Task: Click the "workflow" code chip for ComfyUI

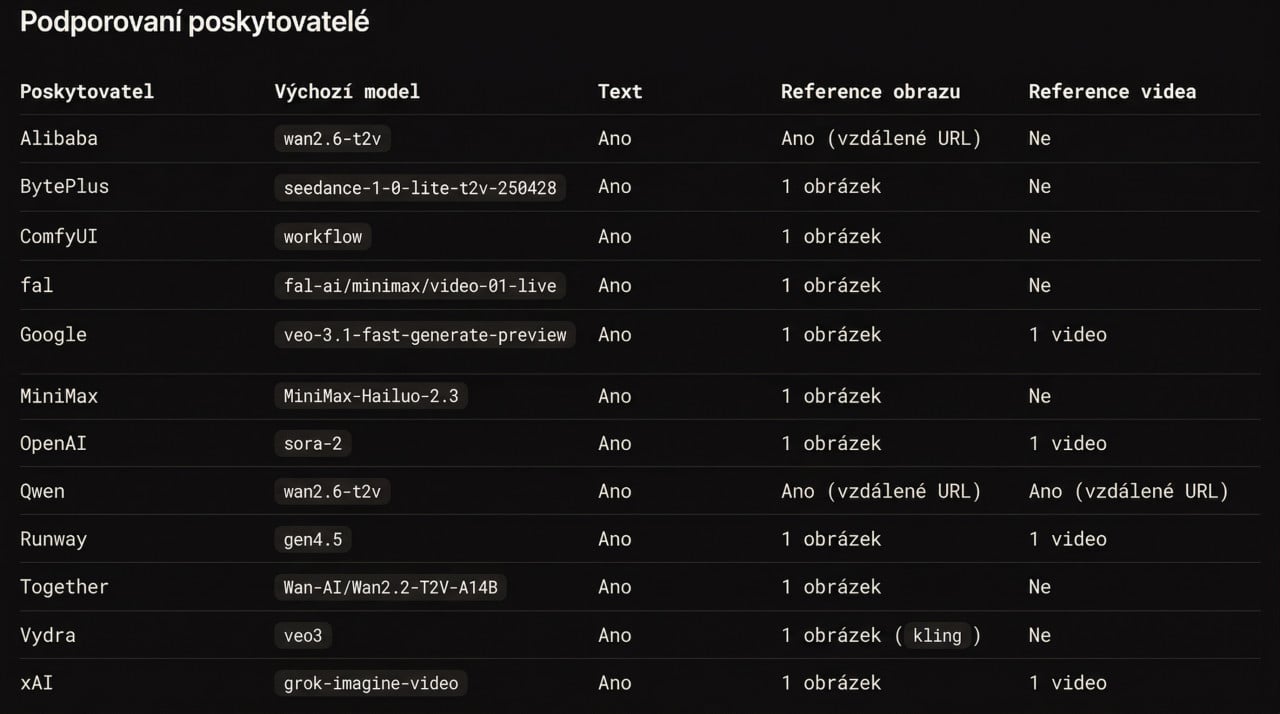Action: coord(322,237)
